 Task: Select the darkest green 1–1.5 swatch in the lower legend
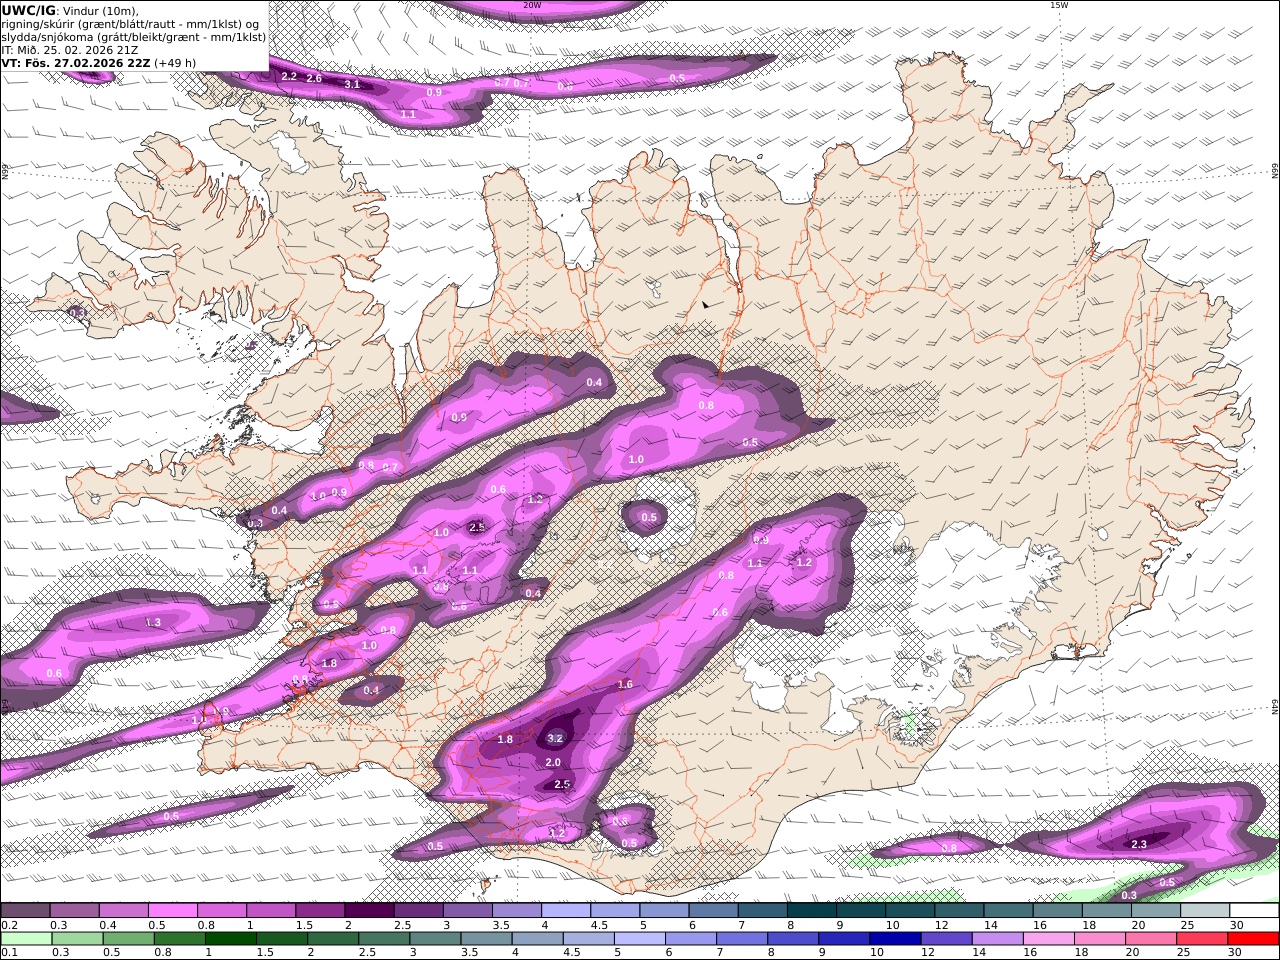(x=231, y=939)
